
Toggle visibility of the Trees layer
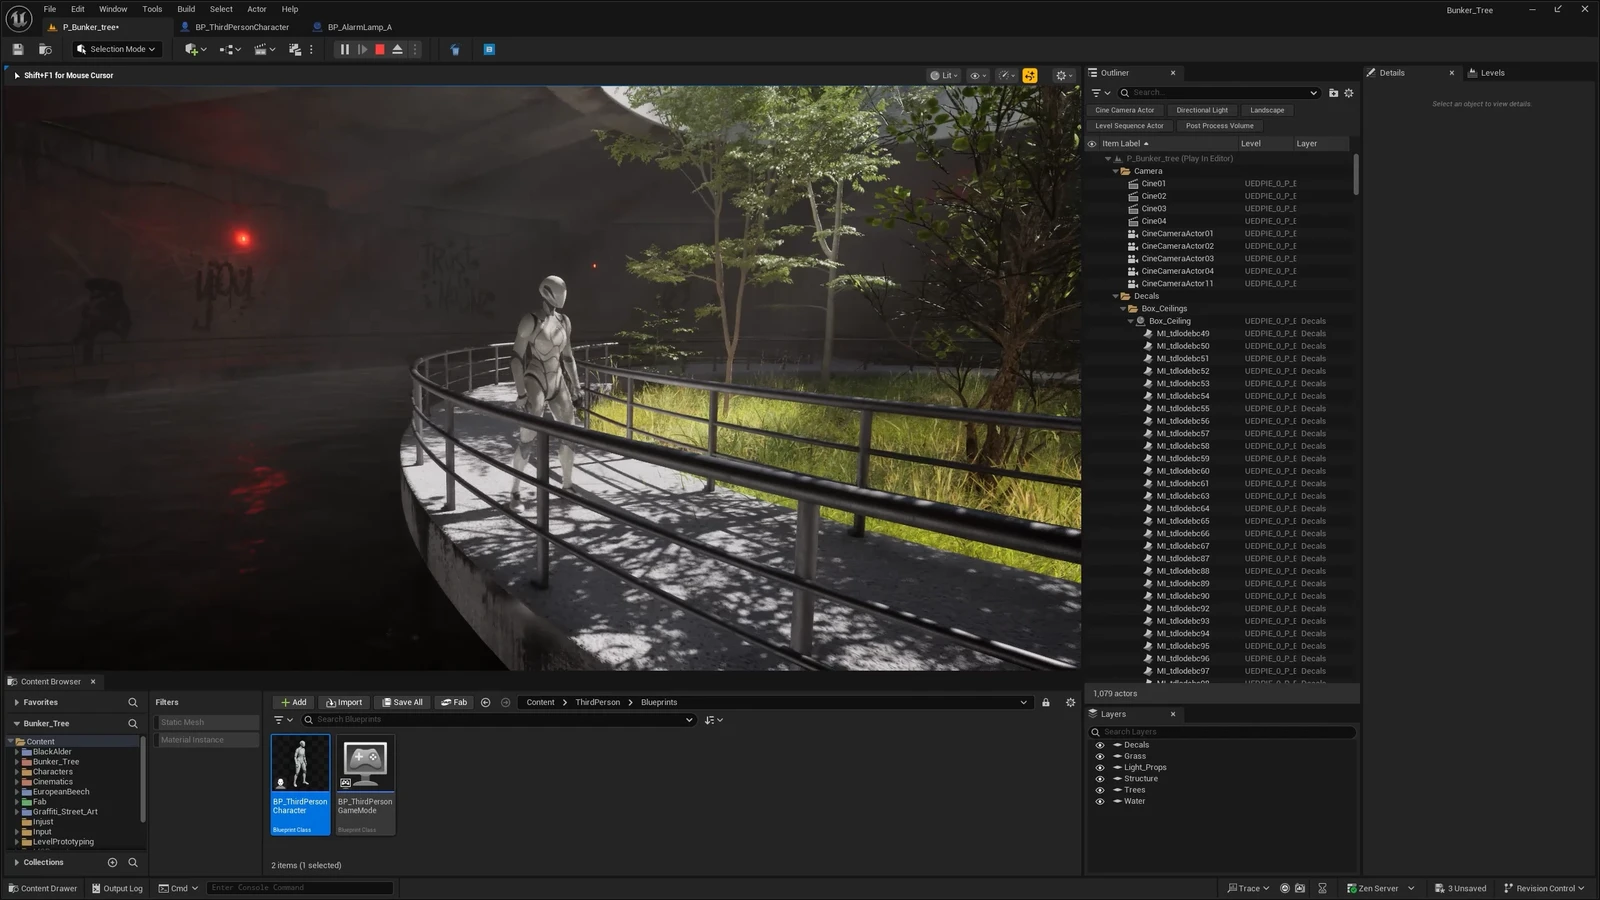click(x=1100, y=790)
